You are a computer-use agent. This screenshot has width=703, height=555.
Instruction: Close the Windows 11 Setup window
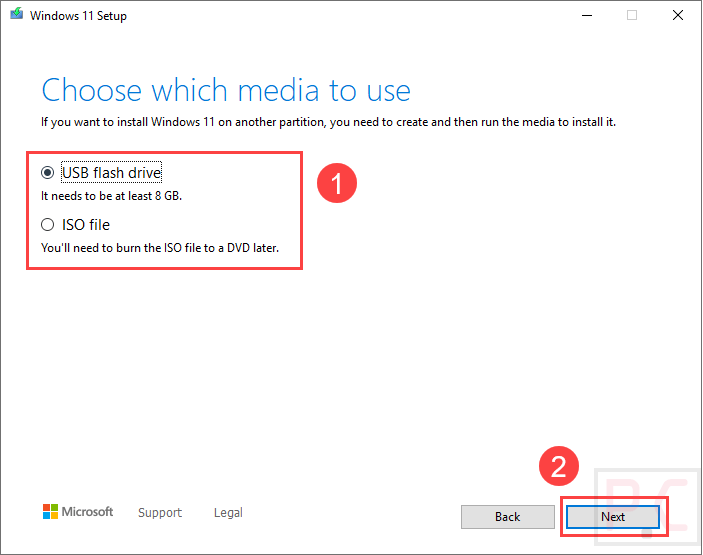[678, 15]
